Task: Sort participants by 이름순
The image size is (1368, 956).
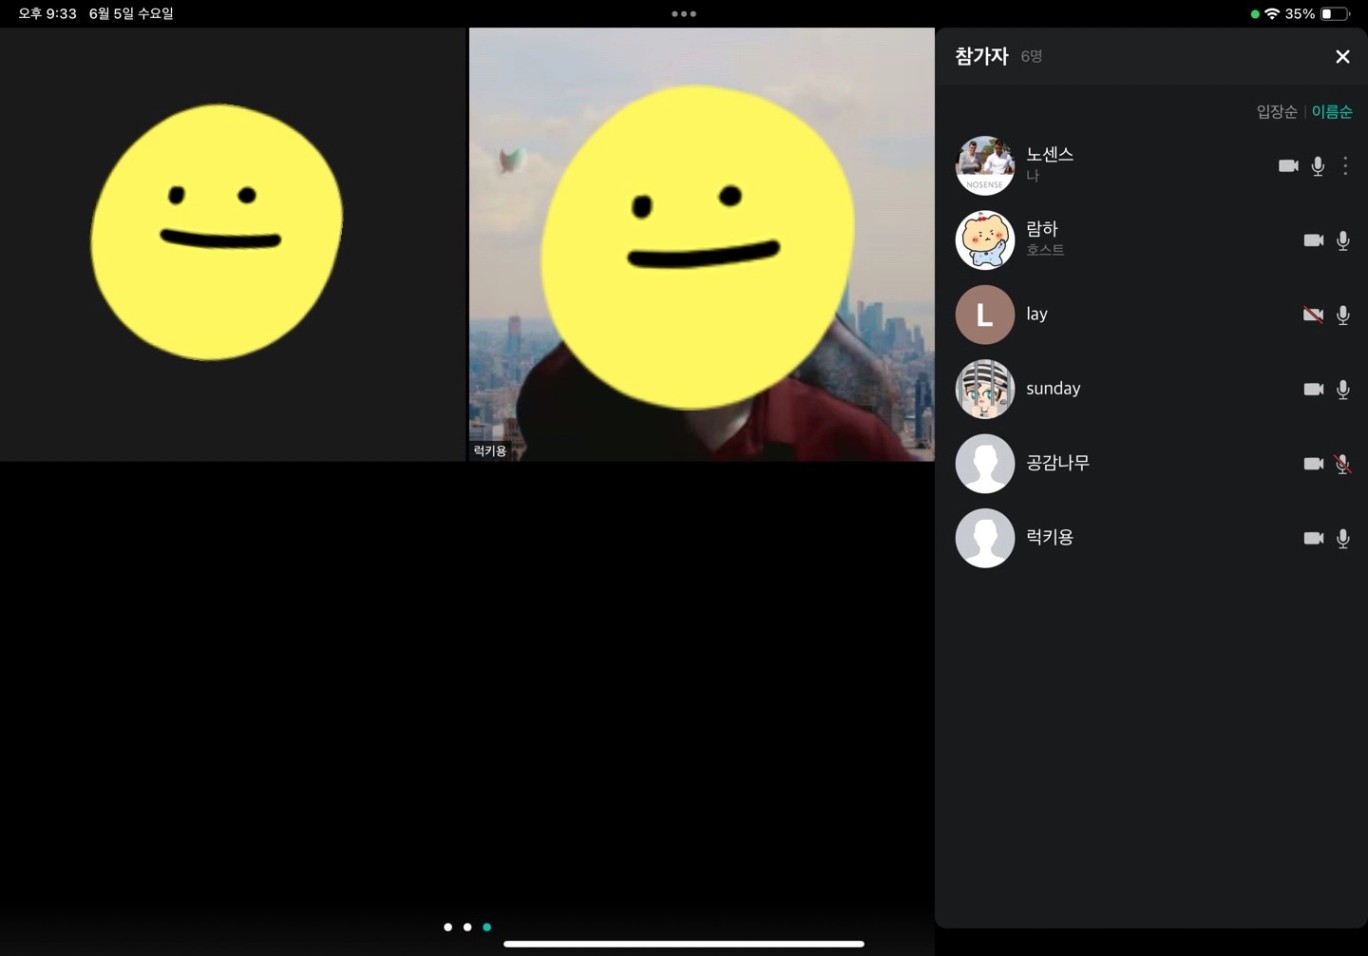Action: click(x=1332, y=112)
